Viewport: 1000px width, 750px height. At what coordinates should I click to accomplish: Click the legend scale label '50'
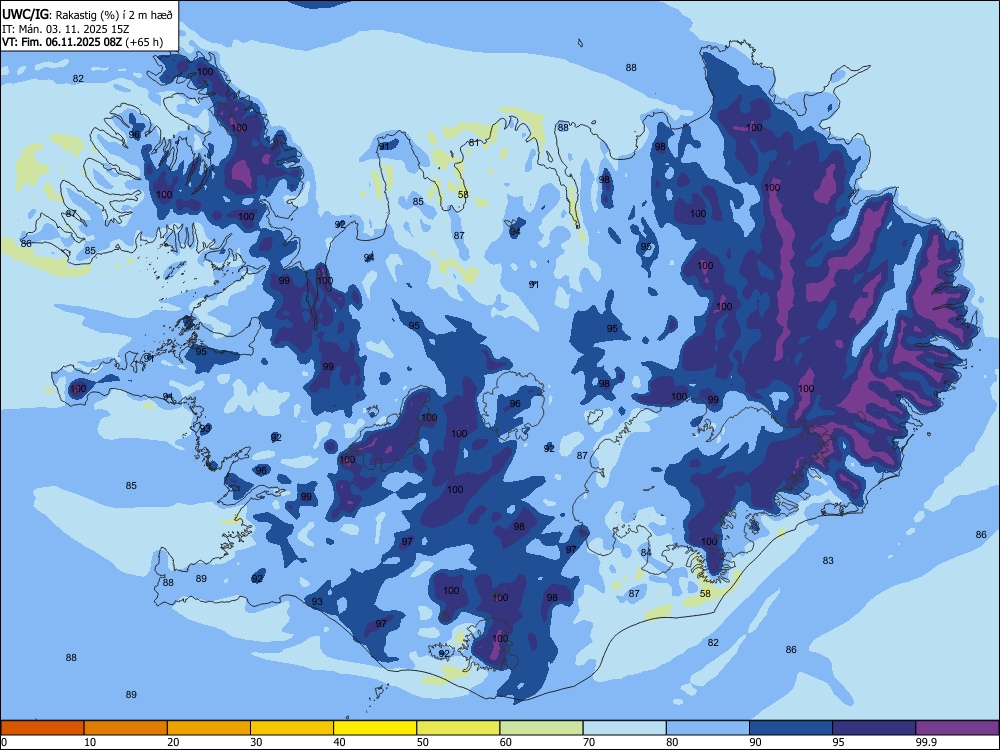423,742
